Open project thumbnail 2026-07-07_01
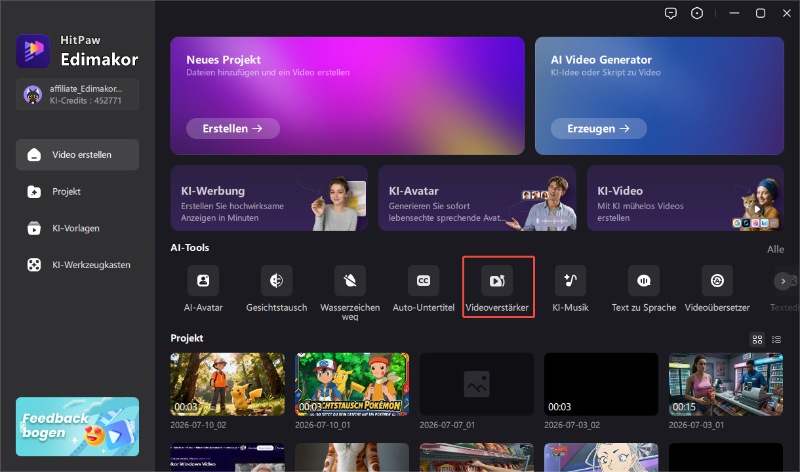 pyautogui.click(x=477, y=384)
